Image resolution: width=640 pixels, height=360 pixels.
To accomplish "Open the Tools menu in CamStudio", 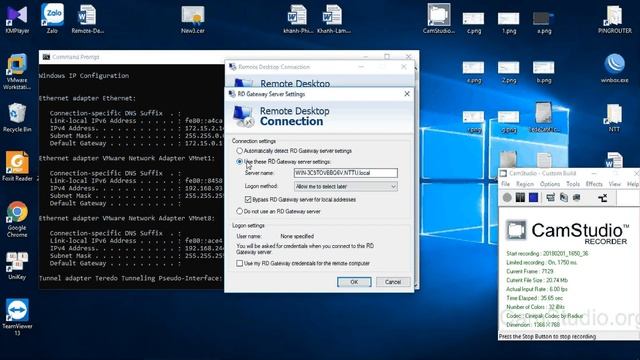I will tap(573, 184).
